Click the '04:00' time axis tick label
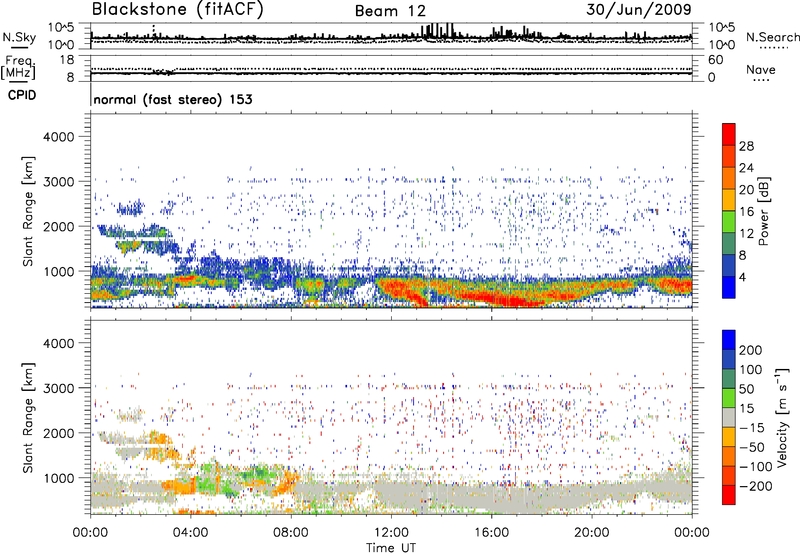Image resolution: width=800 pixels, height=554 pixels. pos(190,533)
